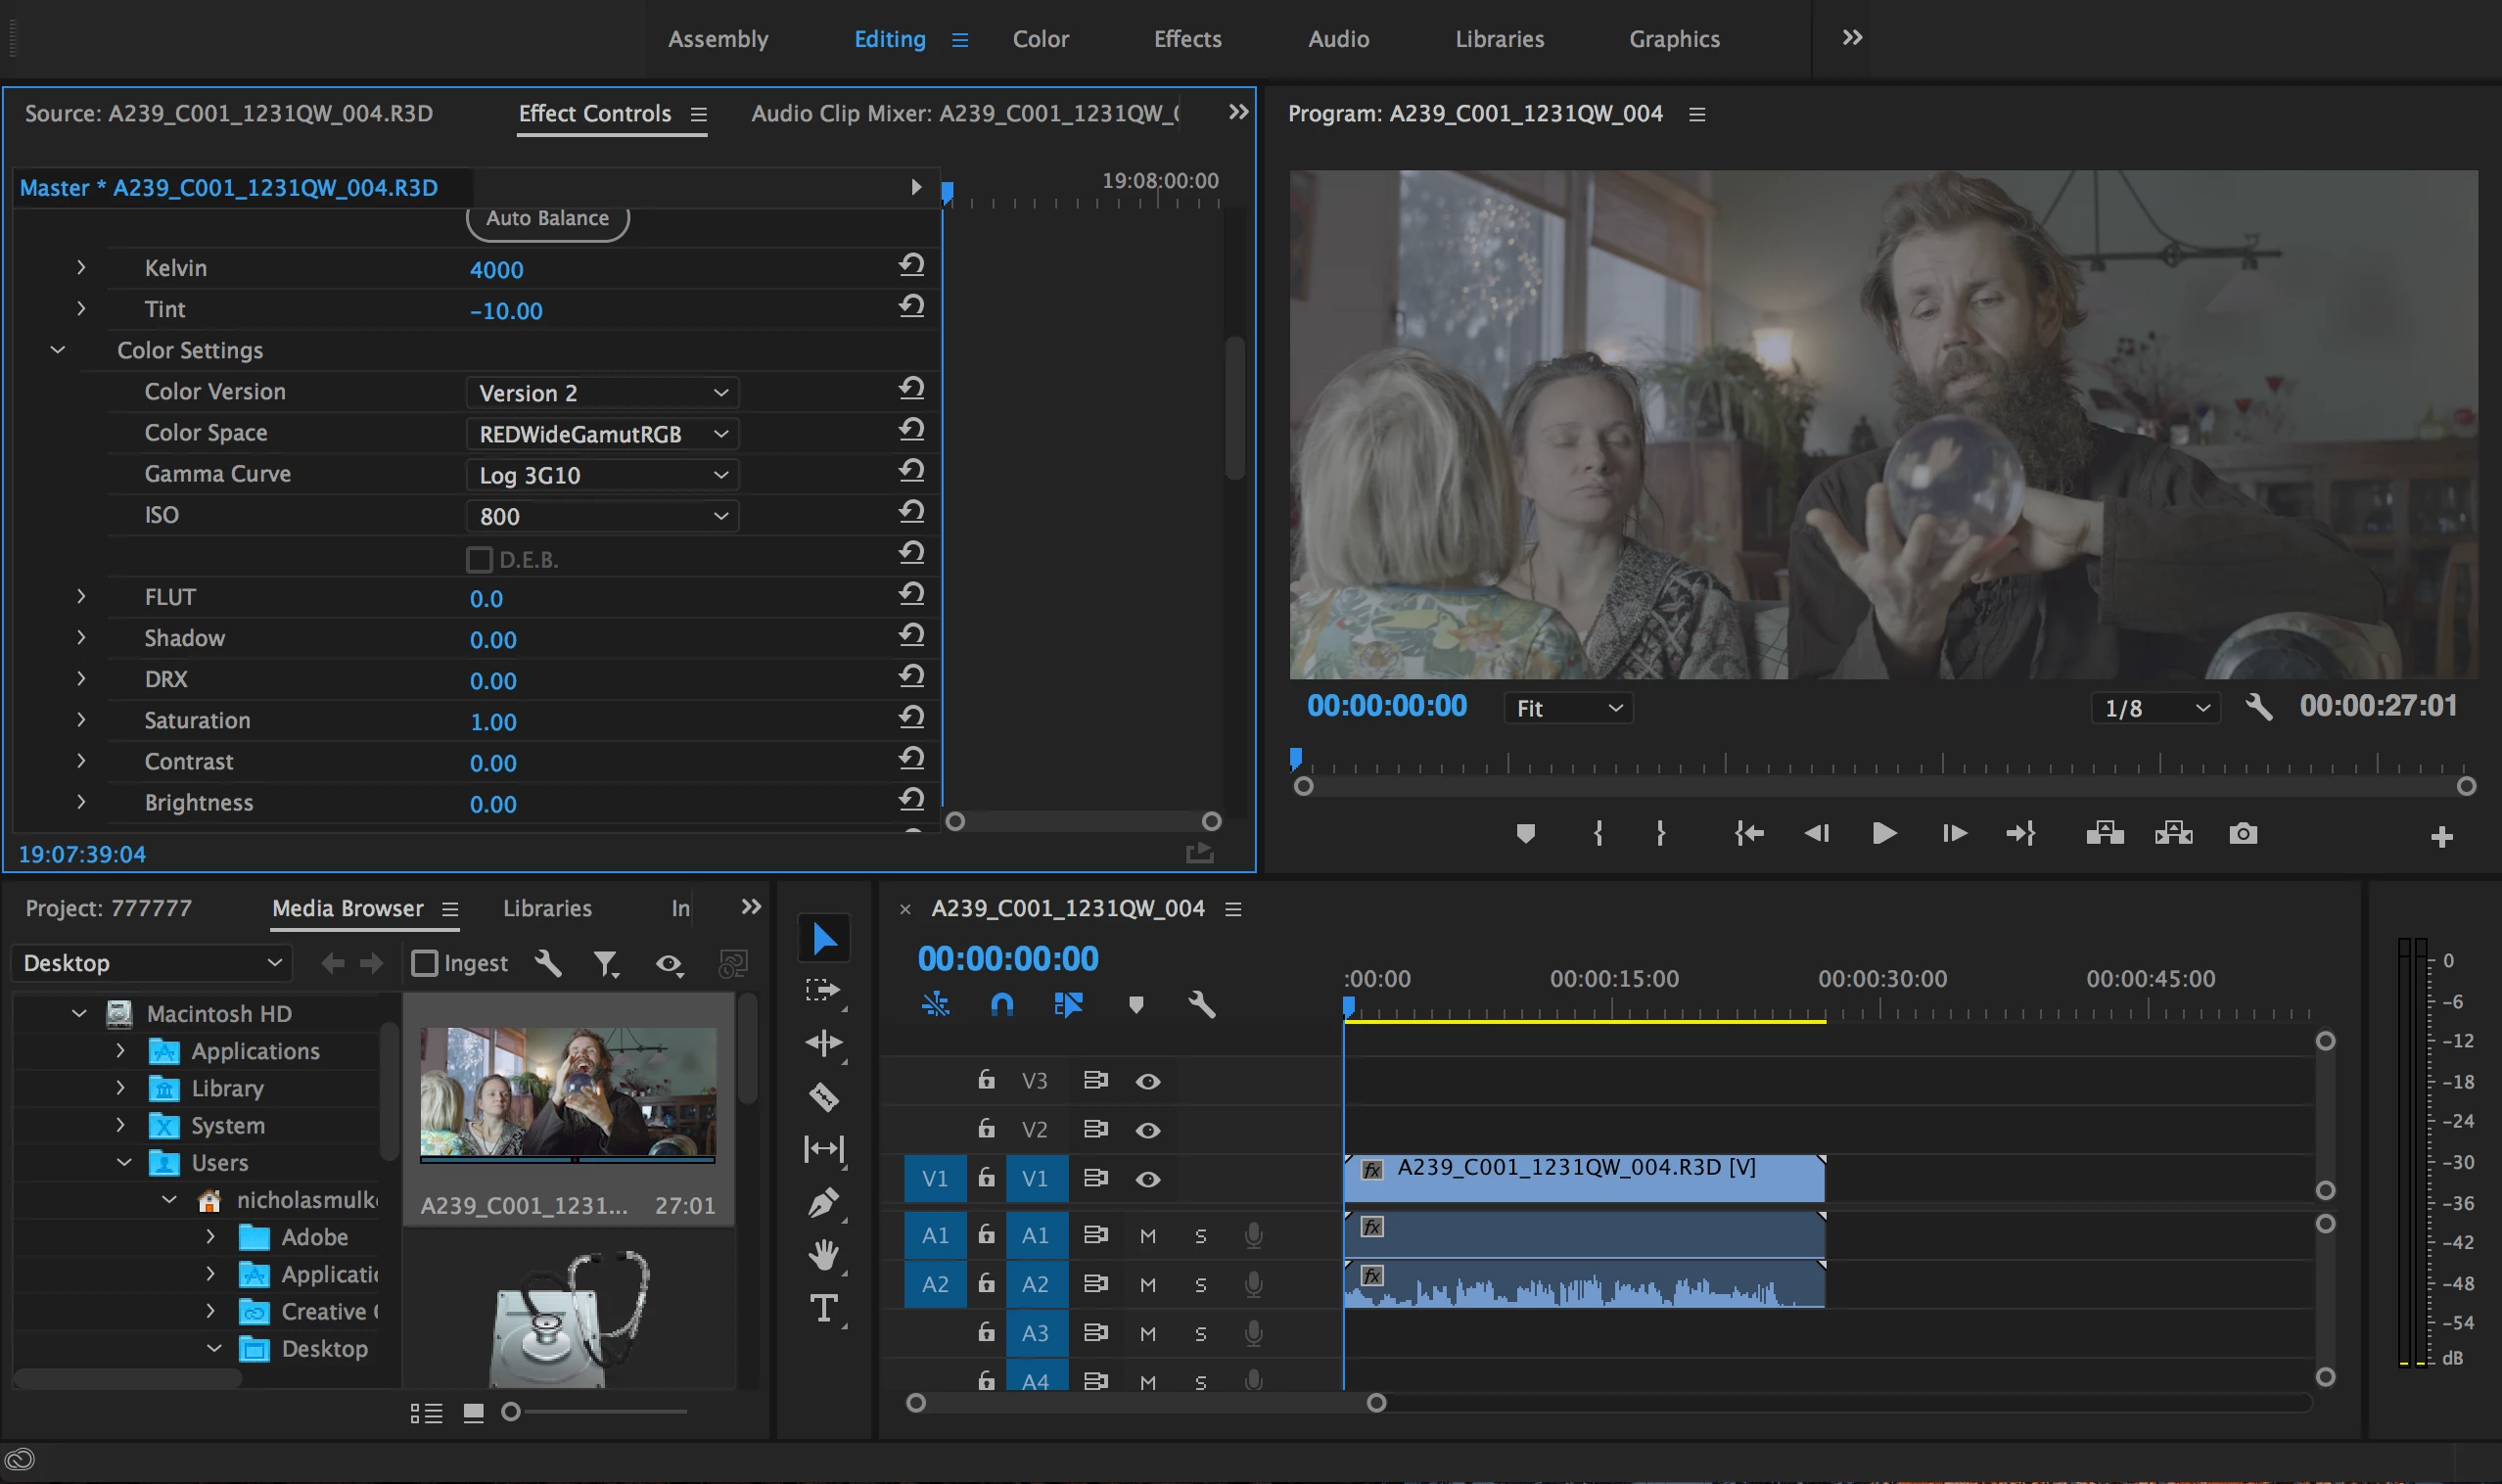This screenshot has width=2502, height=1484.
Task: Switch to the Color workspace tab
Action: (x=1040, y=39)
